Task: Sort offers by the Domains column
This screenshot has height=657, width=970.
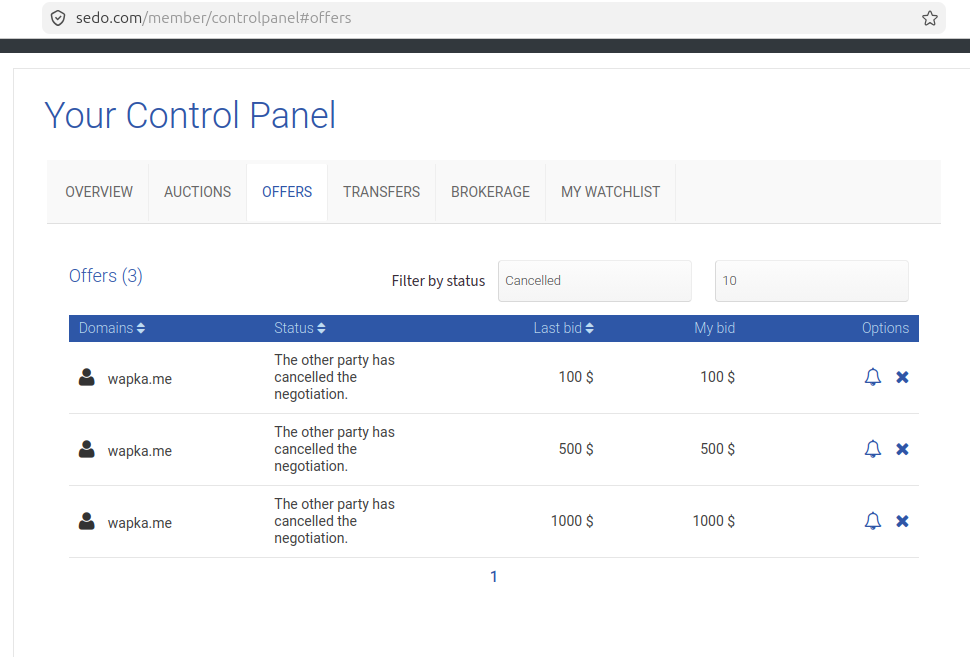Action: pos(112,328)
